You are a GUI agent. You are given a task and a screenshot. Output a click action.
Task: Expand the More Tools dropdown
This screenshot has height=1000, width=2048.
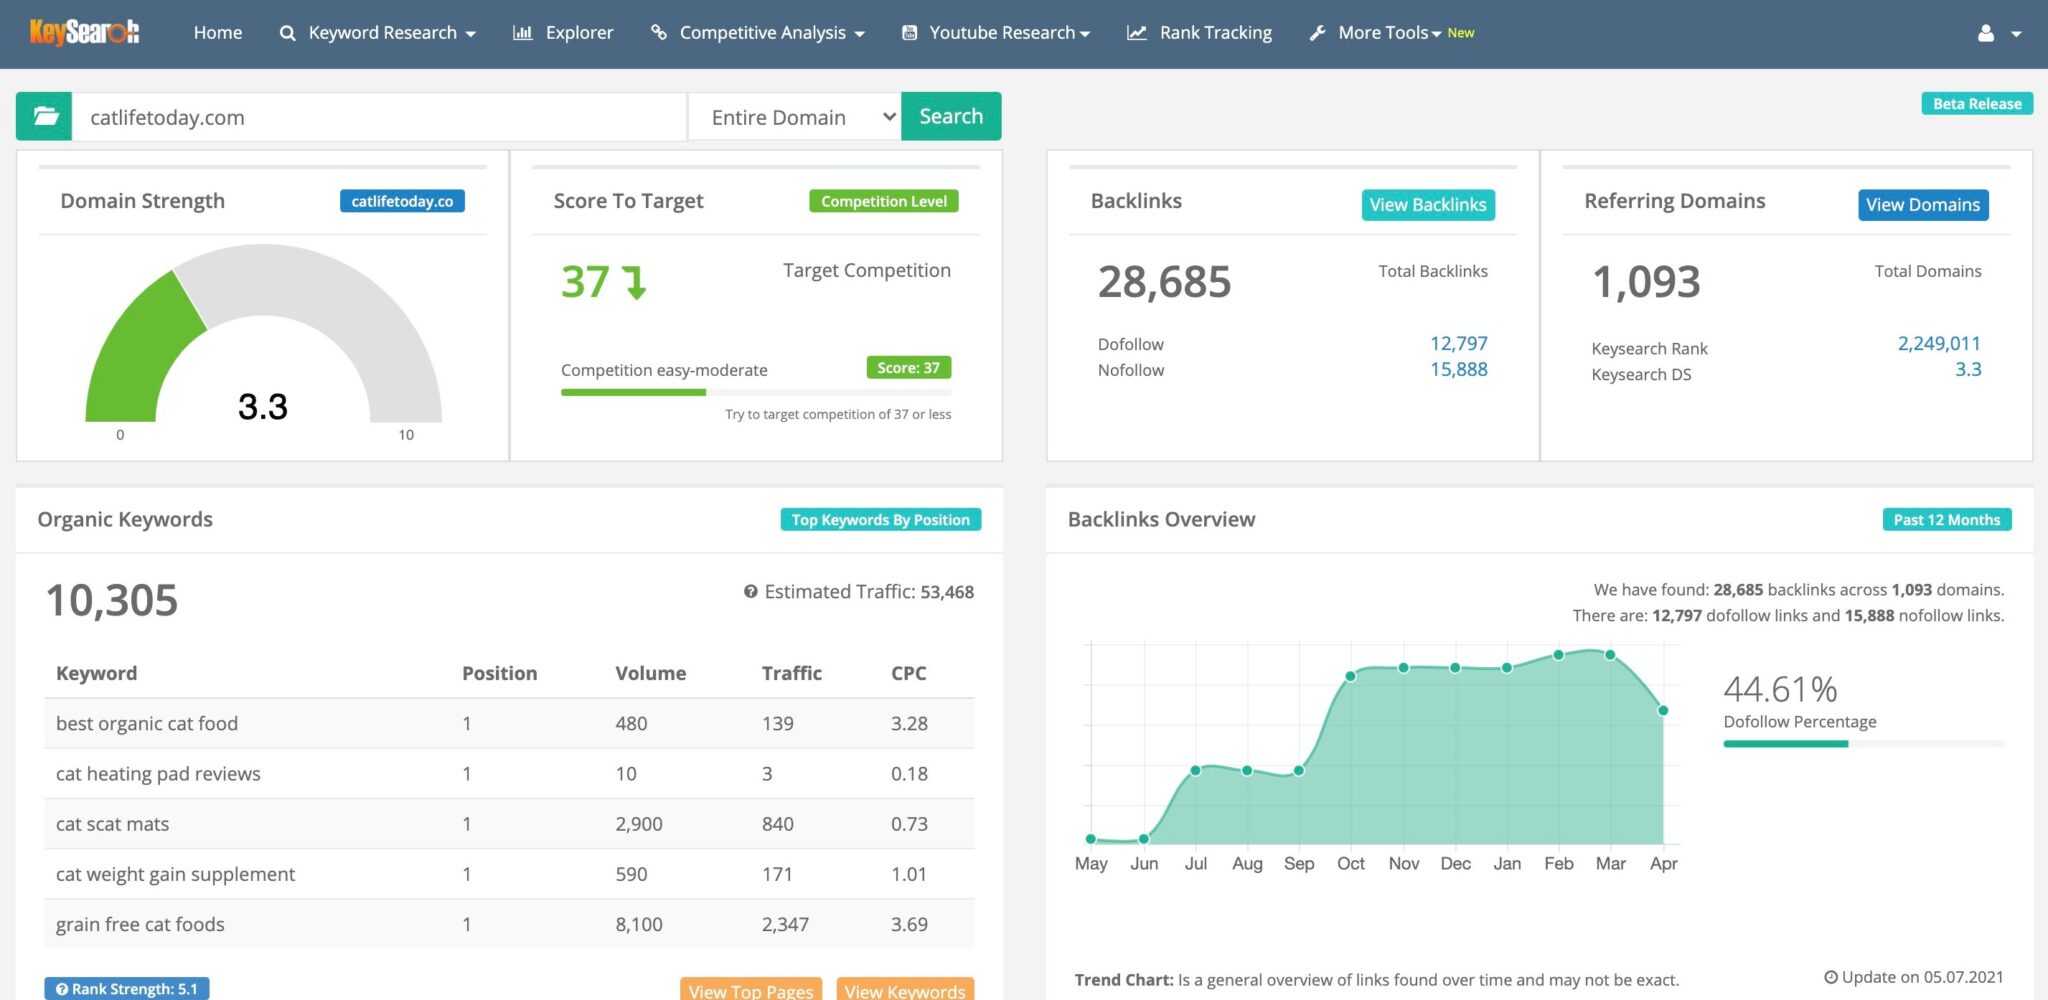pos(1436,34)
